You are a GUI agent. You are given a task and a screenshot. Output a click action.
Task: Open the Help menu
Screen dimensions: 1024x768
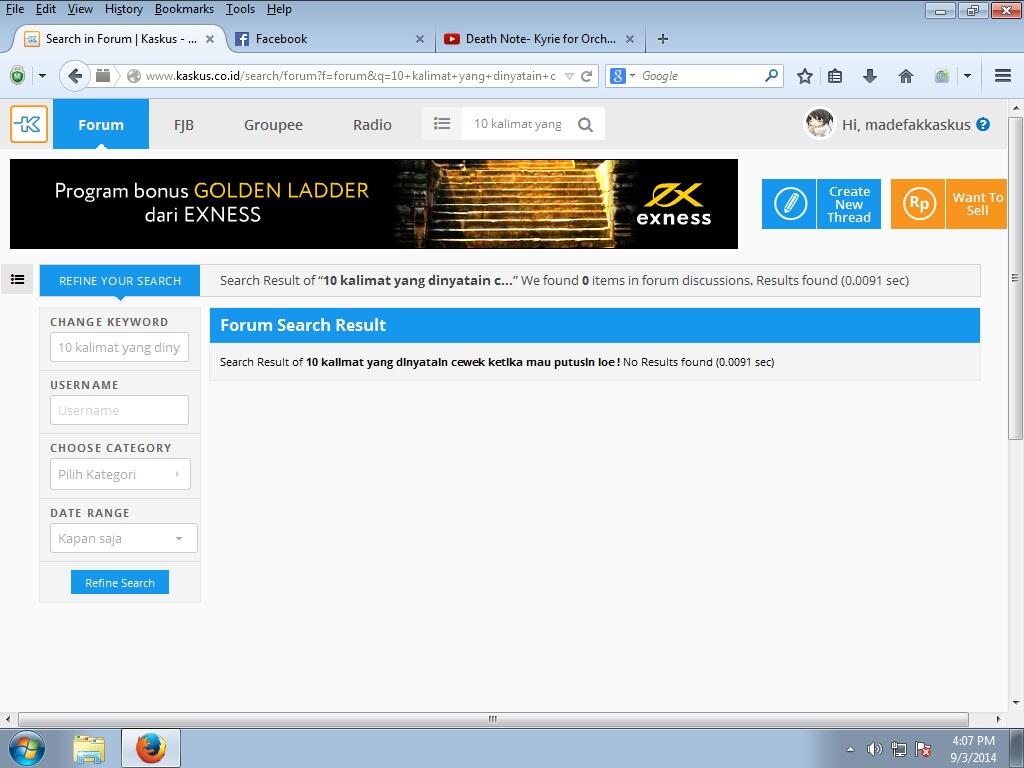(279, 9)
